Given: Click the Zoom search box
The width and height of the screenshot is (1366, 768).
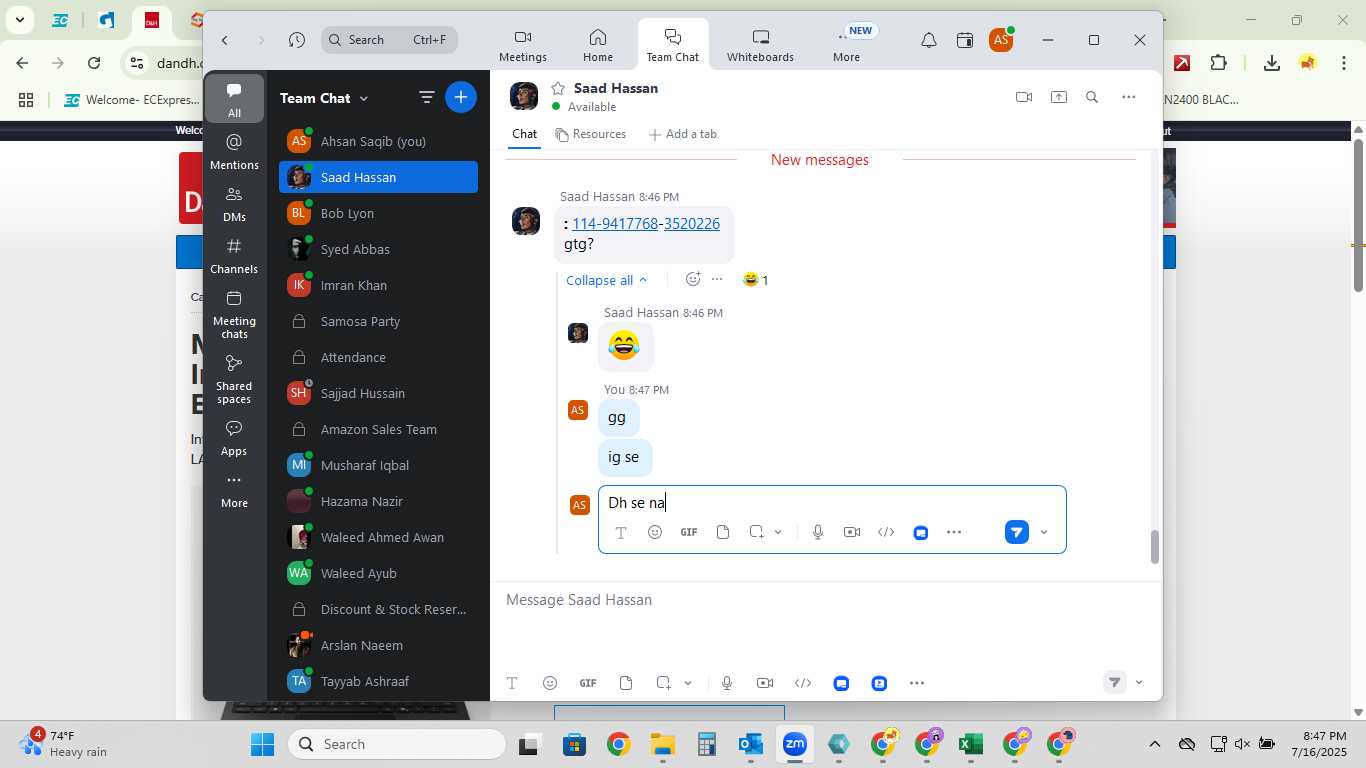Looking at the screenshot, I should [x=390, y=40].
